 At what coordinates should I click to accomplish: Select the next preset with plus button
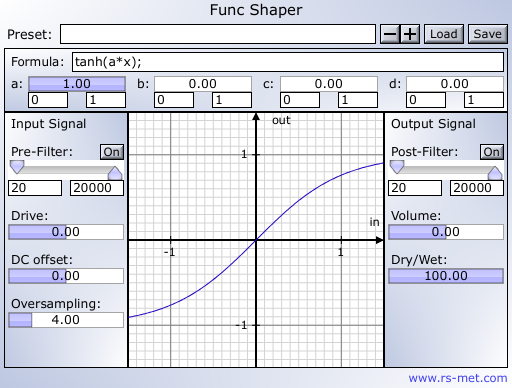click(410, 34)
